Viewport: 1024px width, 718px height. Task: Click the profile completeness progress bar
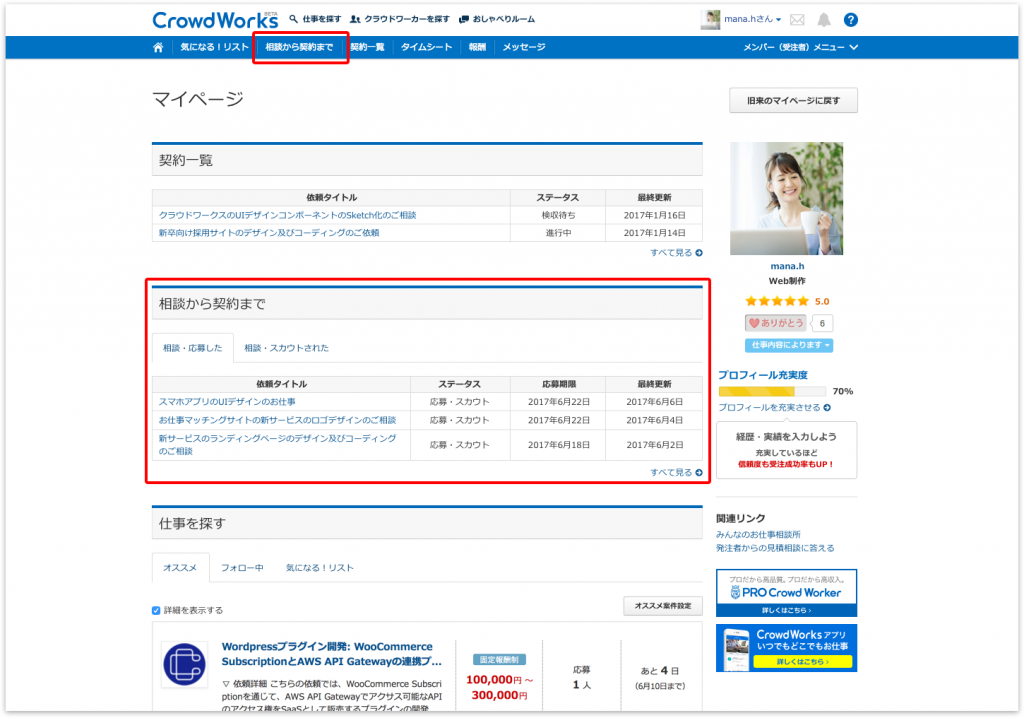tap(772, 392)
